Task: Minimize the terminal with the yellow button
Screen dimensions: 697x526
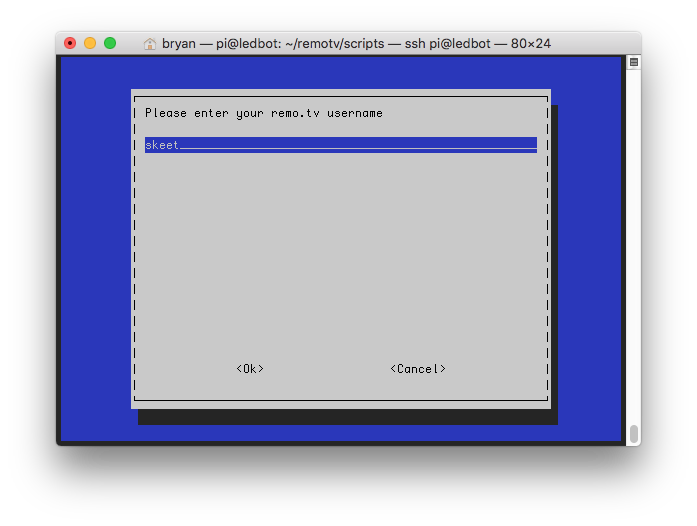Action: (90, 43)
